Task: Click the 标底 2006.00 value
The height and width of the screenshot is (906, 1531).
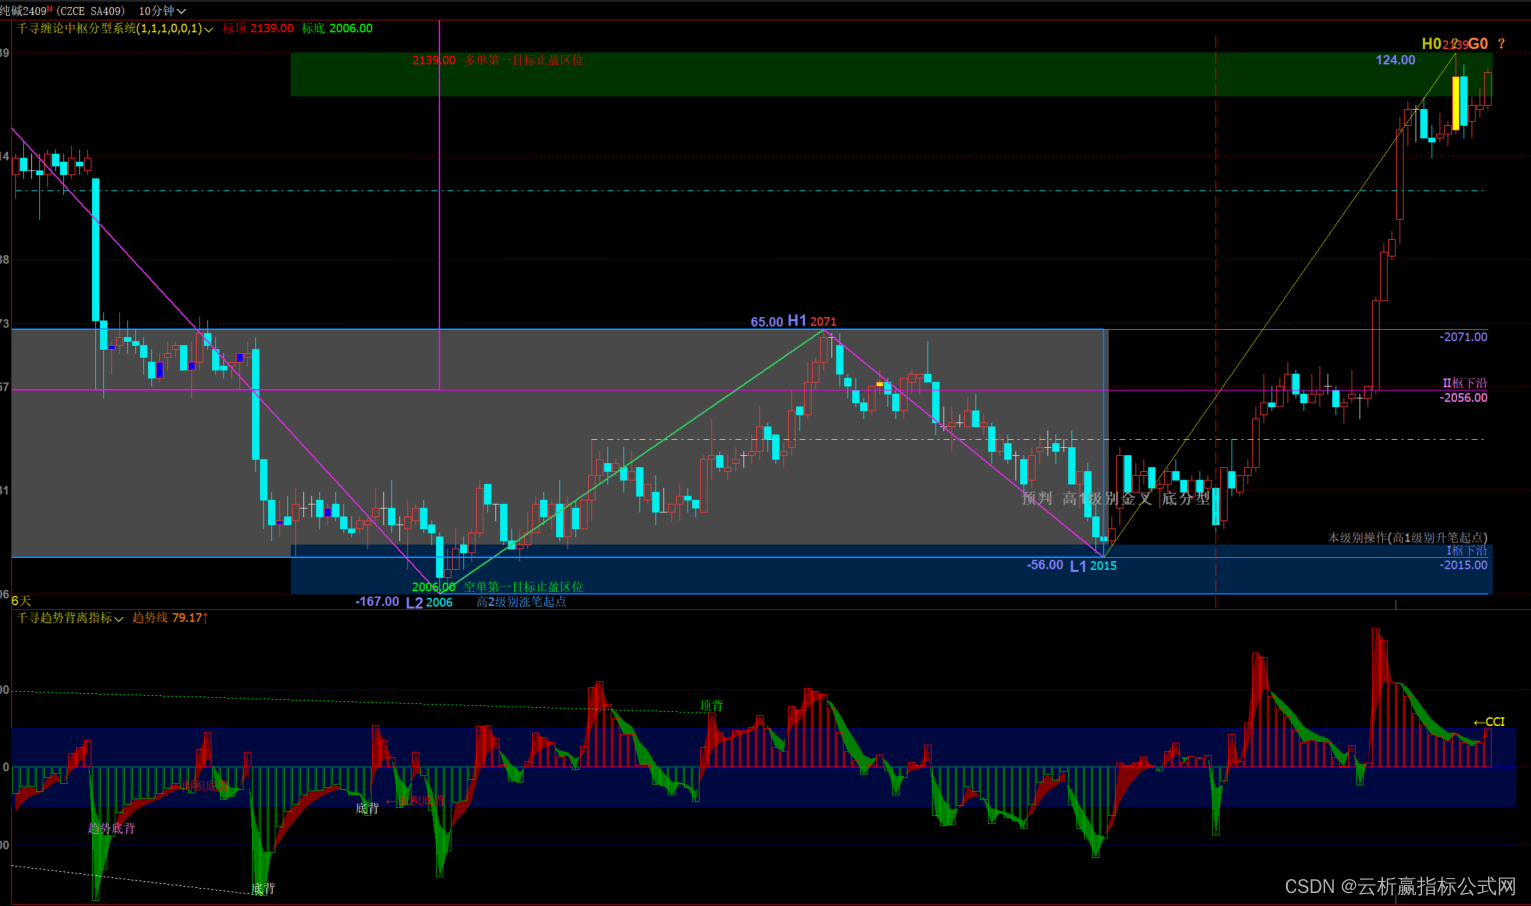Action: point(337,29)
